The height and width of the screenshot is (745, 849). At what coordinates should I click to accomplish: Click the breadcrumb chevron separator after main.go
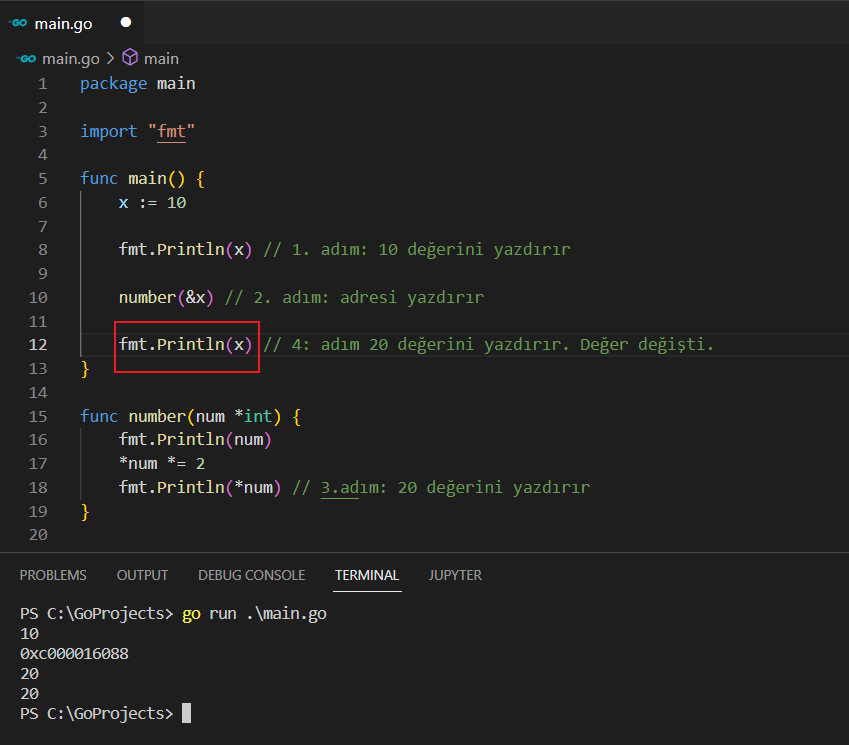tap(110, 59)
